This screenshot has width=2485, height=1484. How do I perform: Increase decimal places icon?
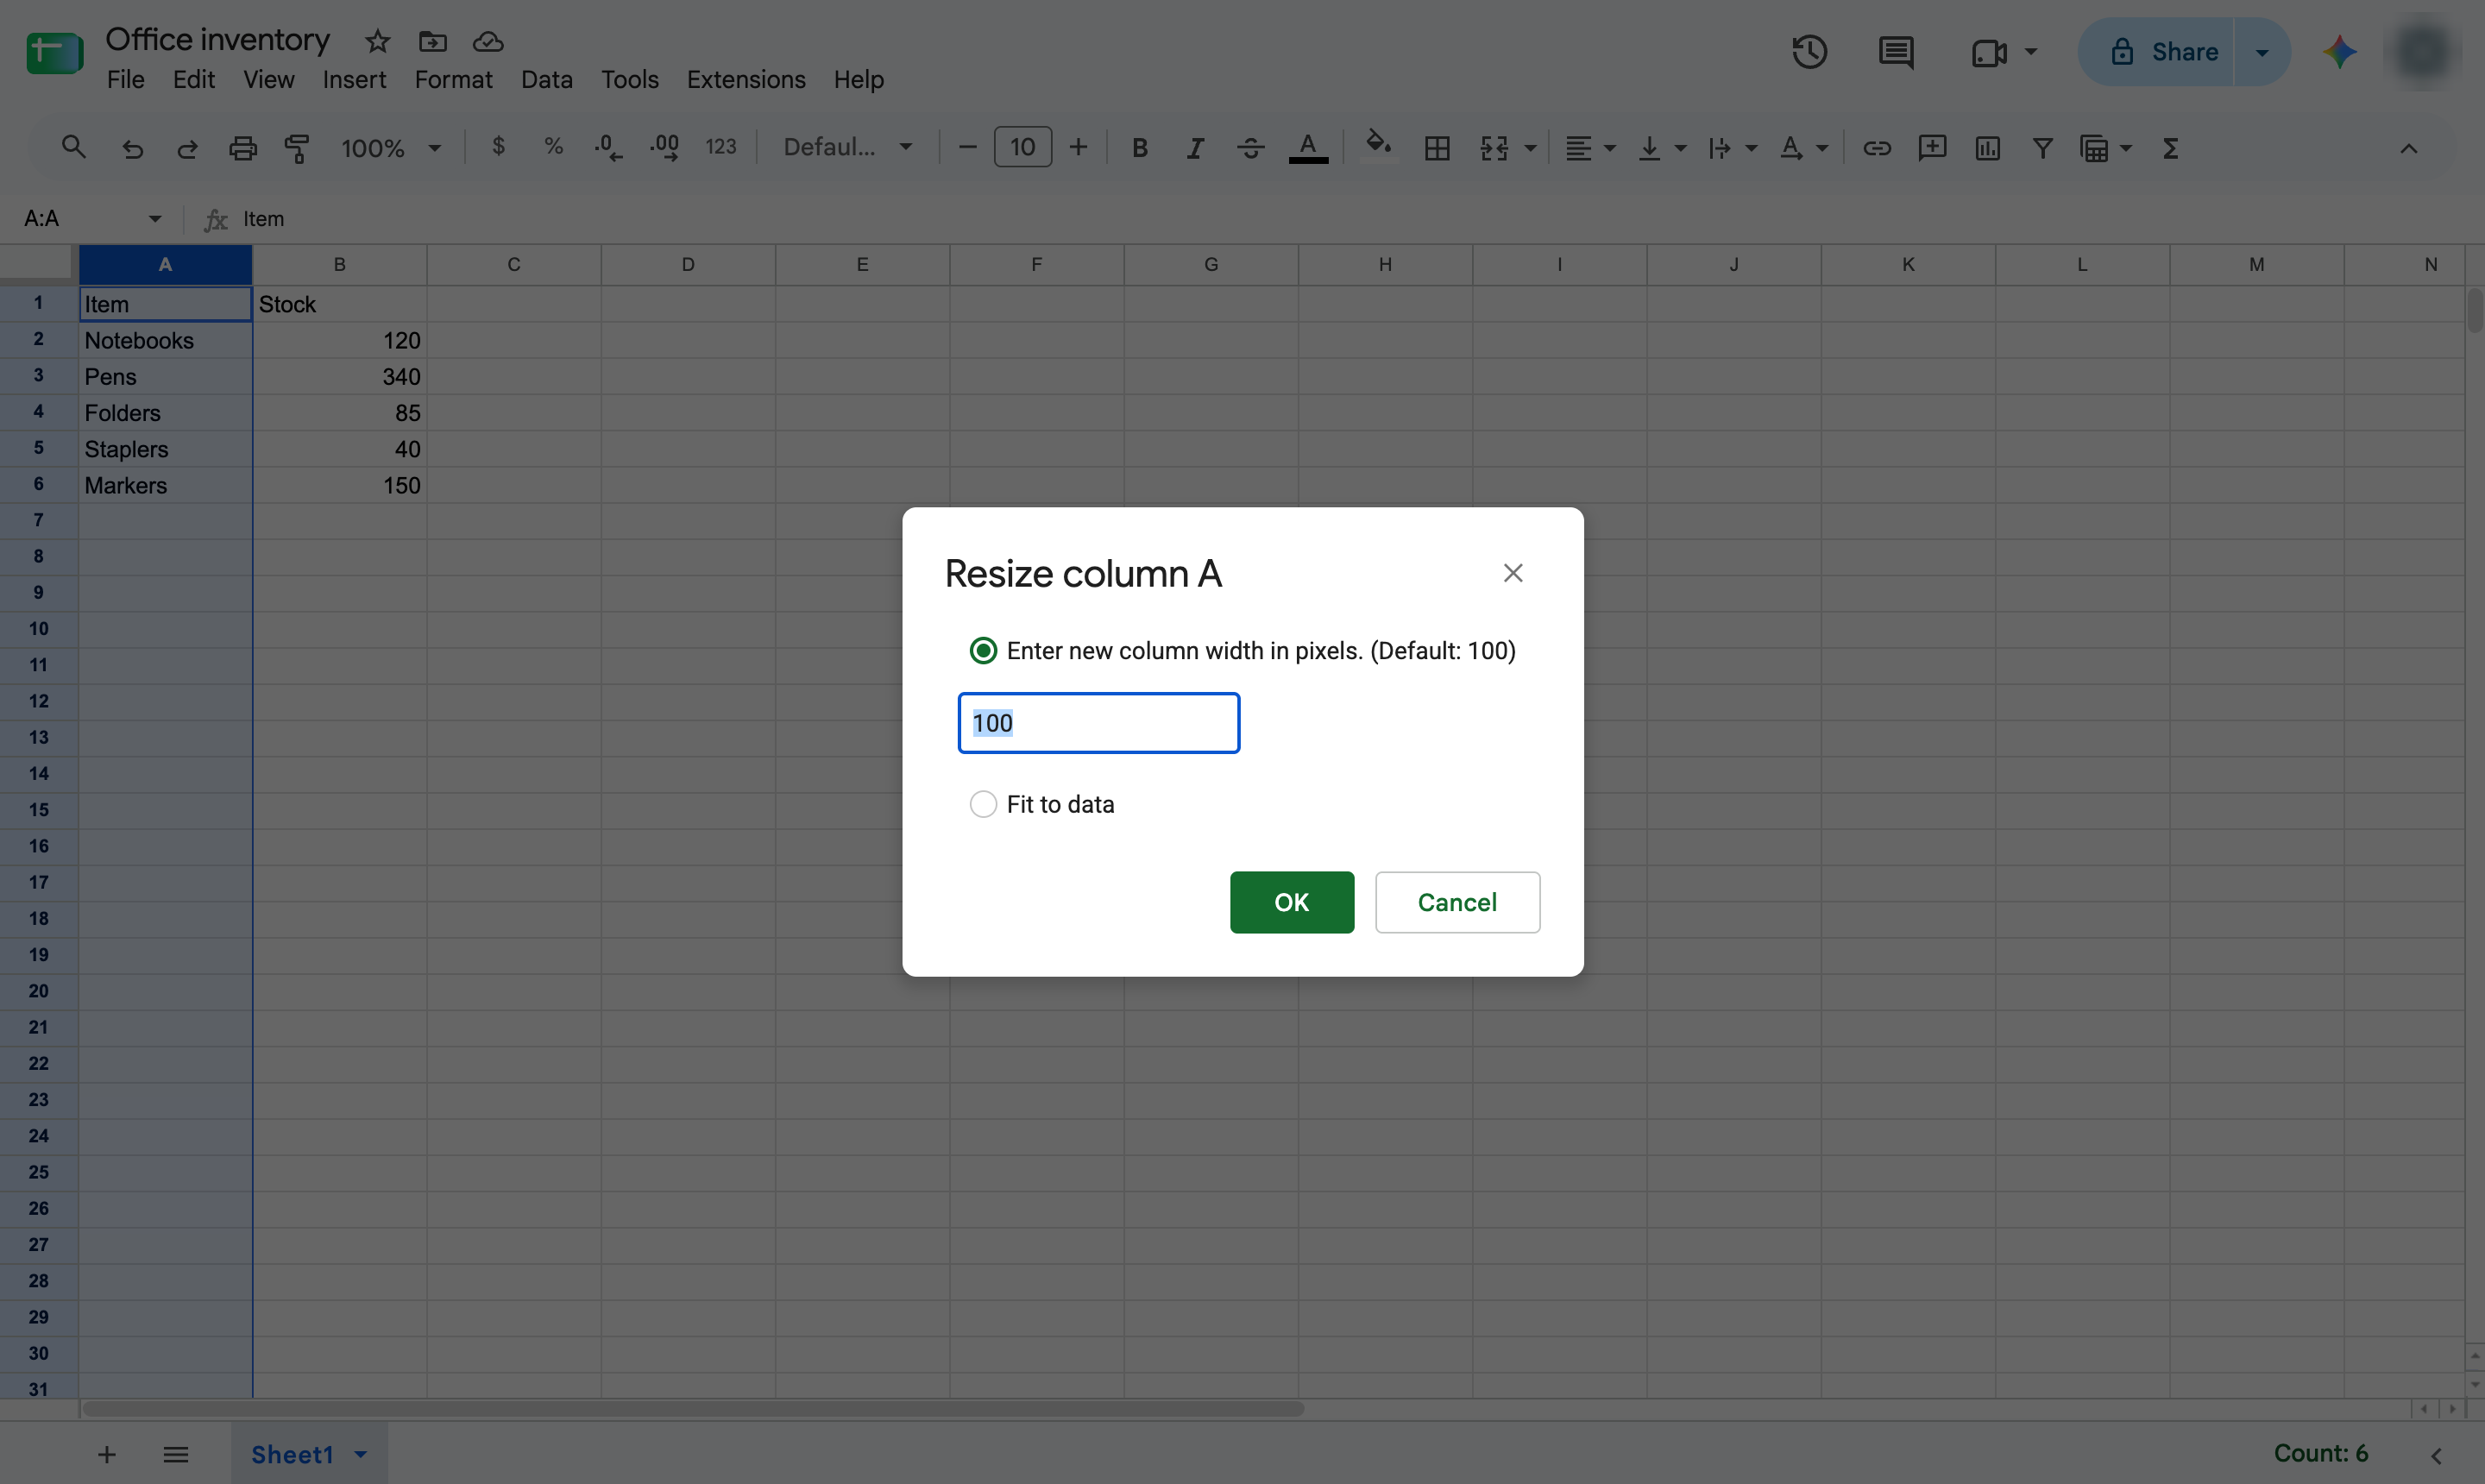click(x=665, y=148)
